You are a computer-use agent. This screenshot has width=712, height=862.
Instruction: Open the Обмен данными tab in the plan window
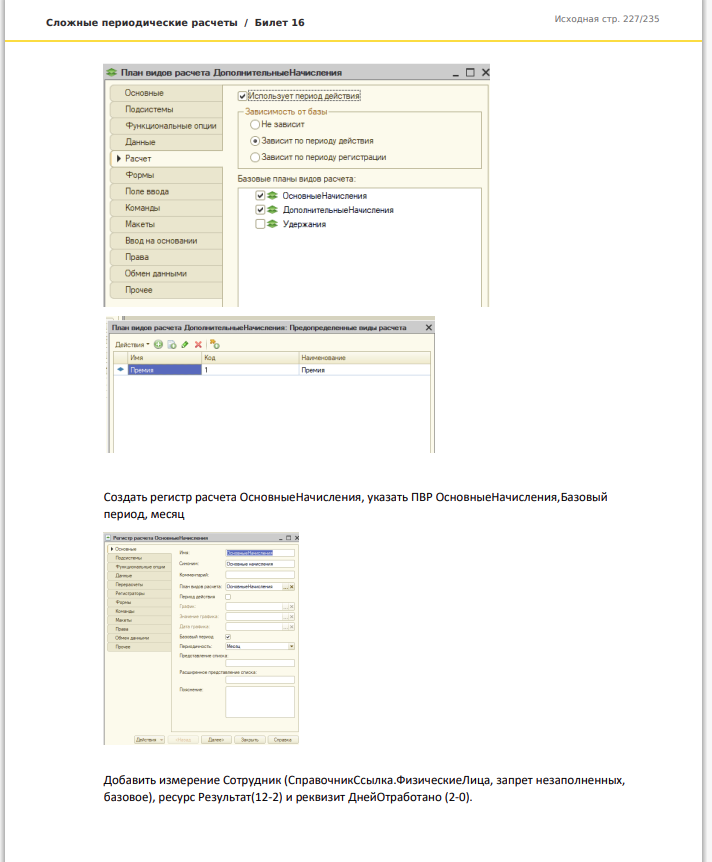pyautogui.click(x=166, y=273)
